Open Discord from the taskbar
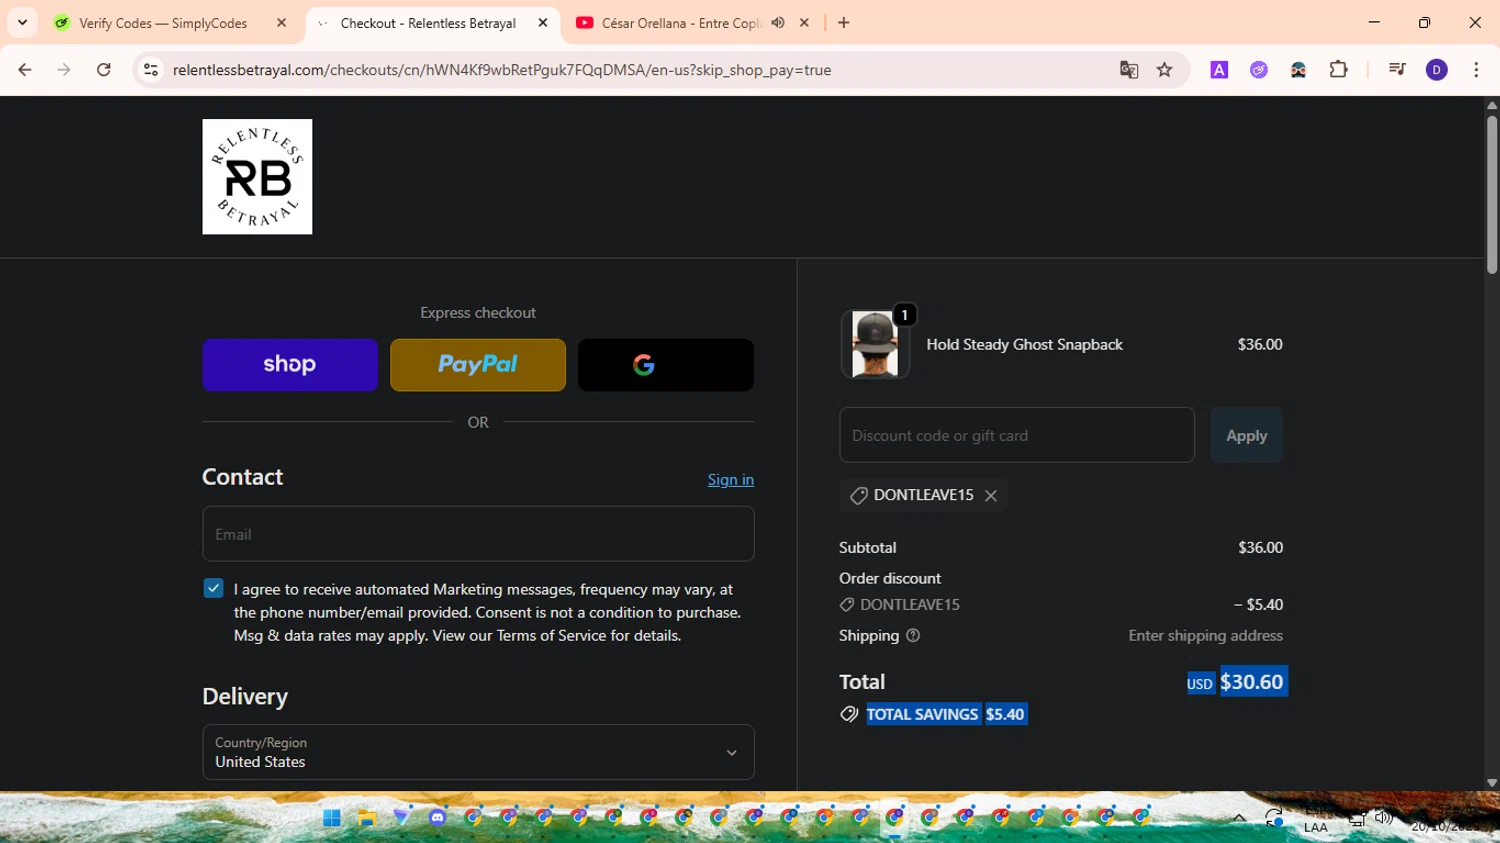 click(438, 818)
